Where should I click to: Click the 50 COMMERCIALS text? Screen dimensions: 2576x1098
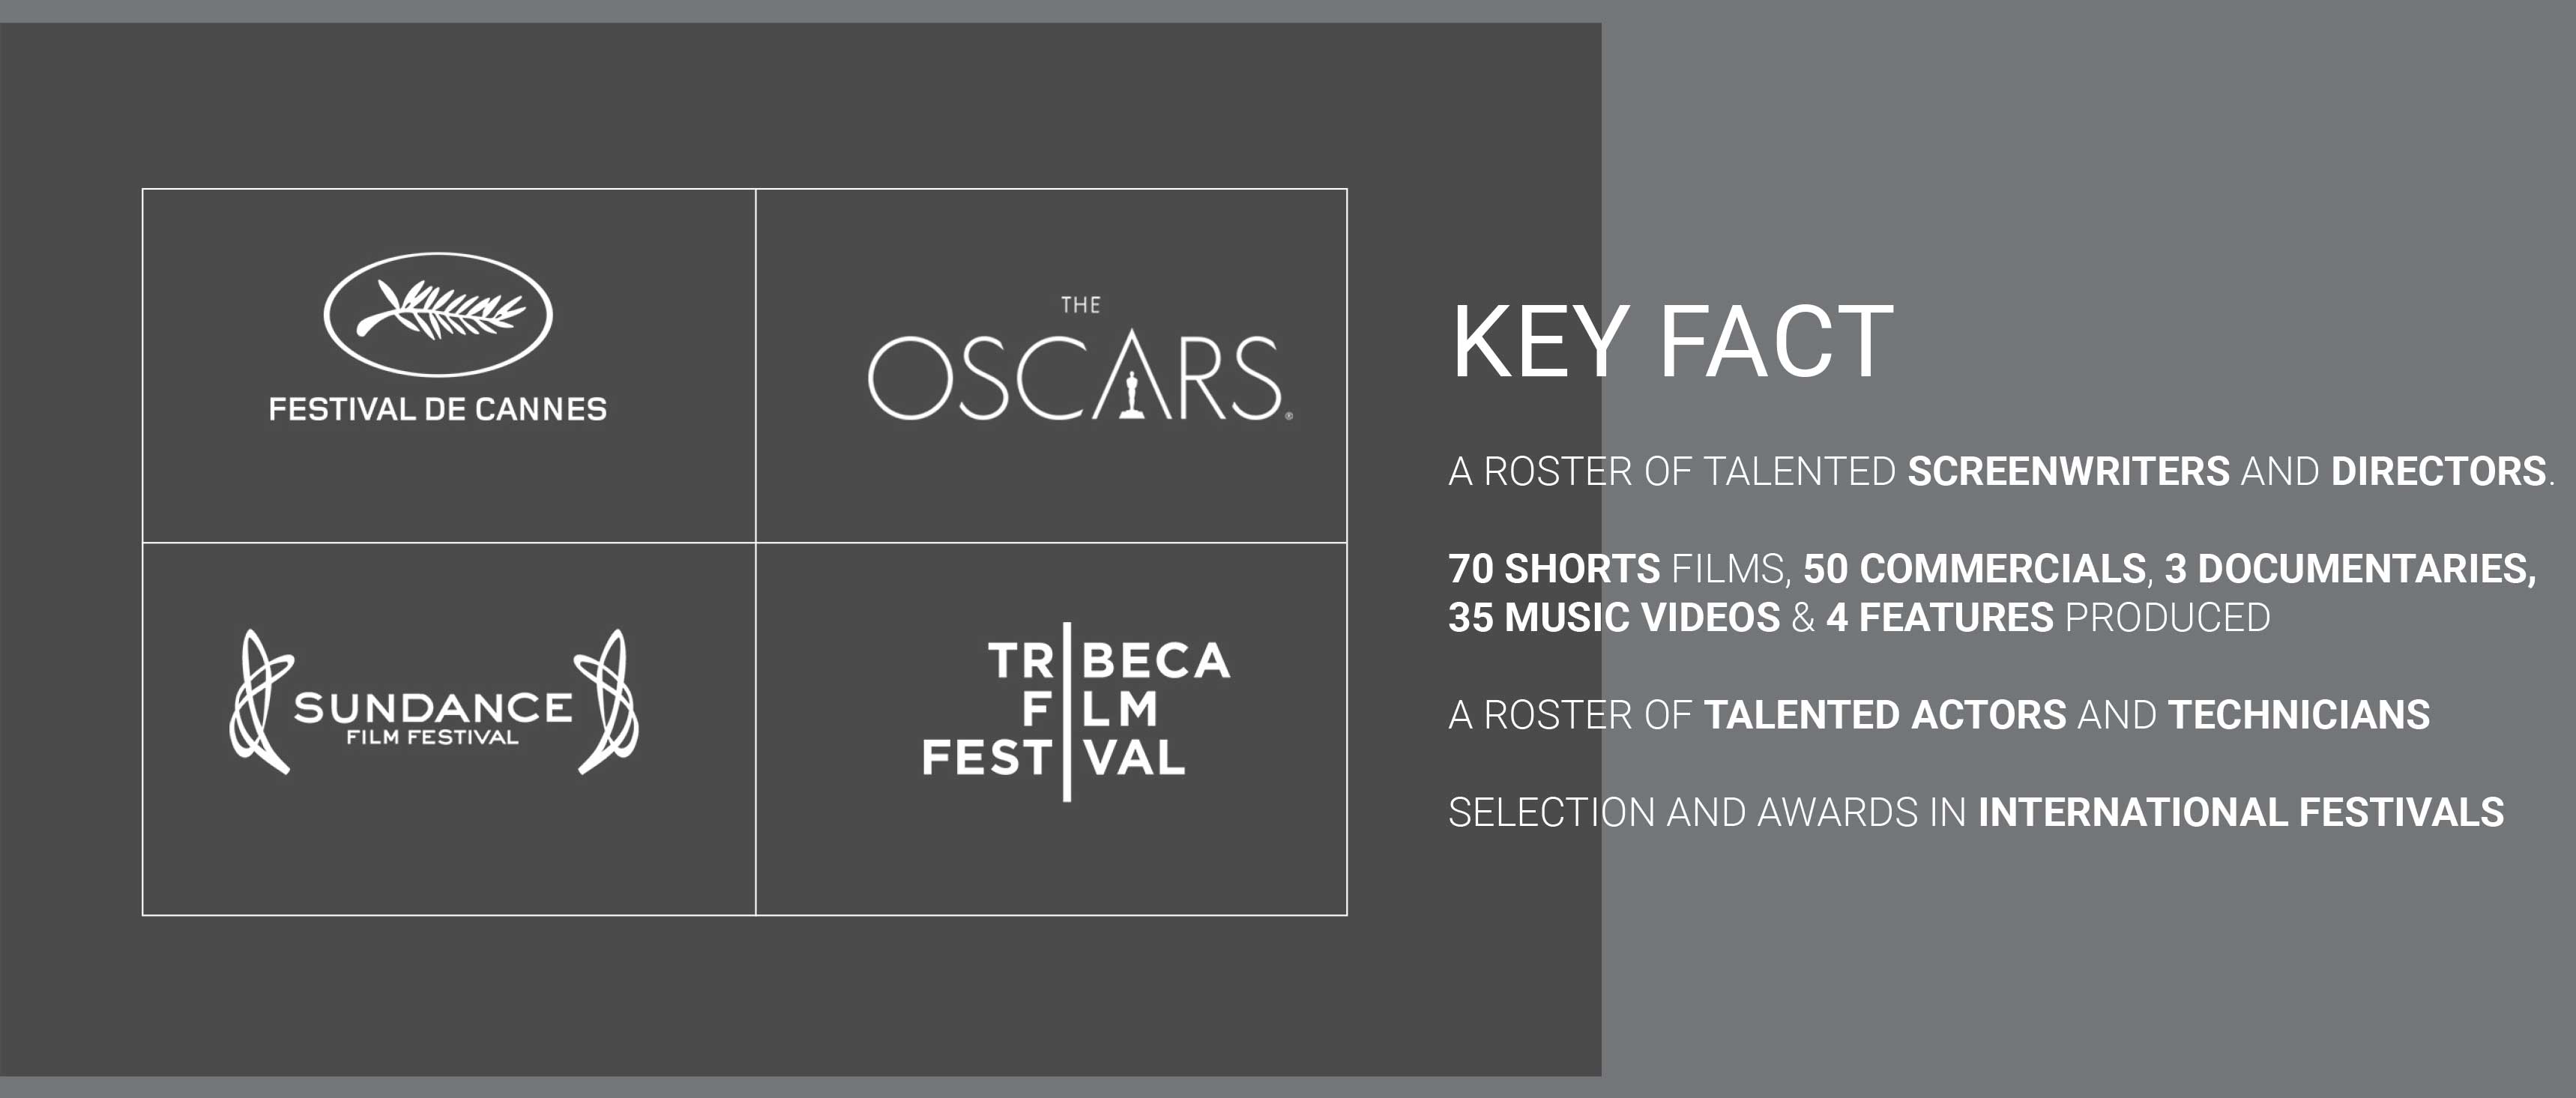click(1974, 568)
